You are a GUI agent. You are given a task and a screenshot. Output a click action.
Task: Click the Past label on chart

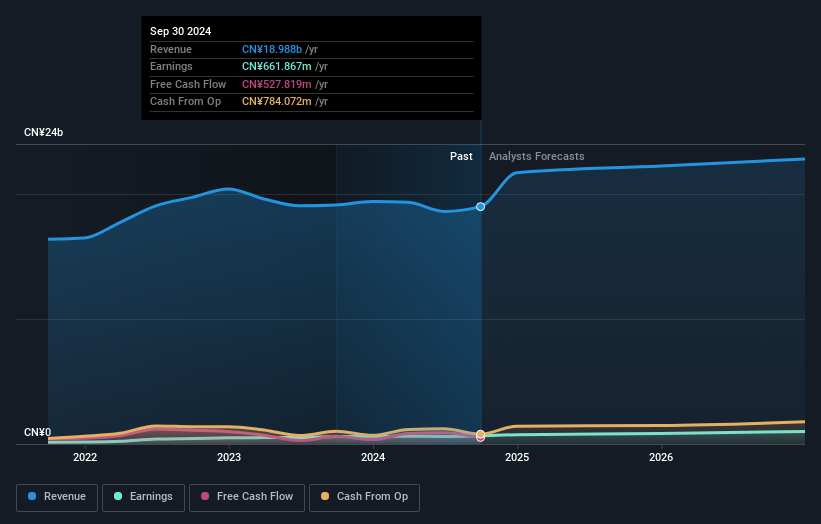coord(461,156)
